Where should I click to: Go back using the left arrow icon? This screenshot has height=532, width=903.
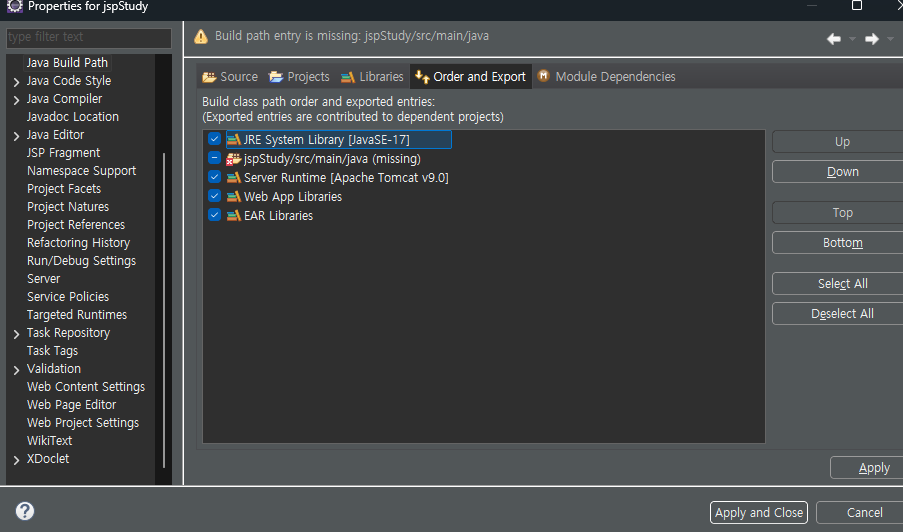click(833, 39)
